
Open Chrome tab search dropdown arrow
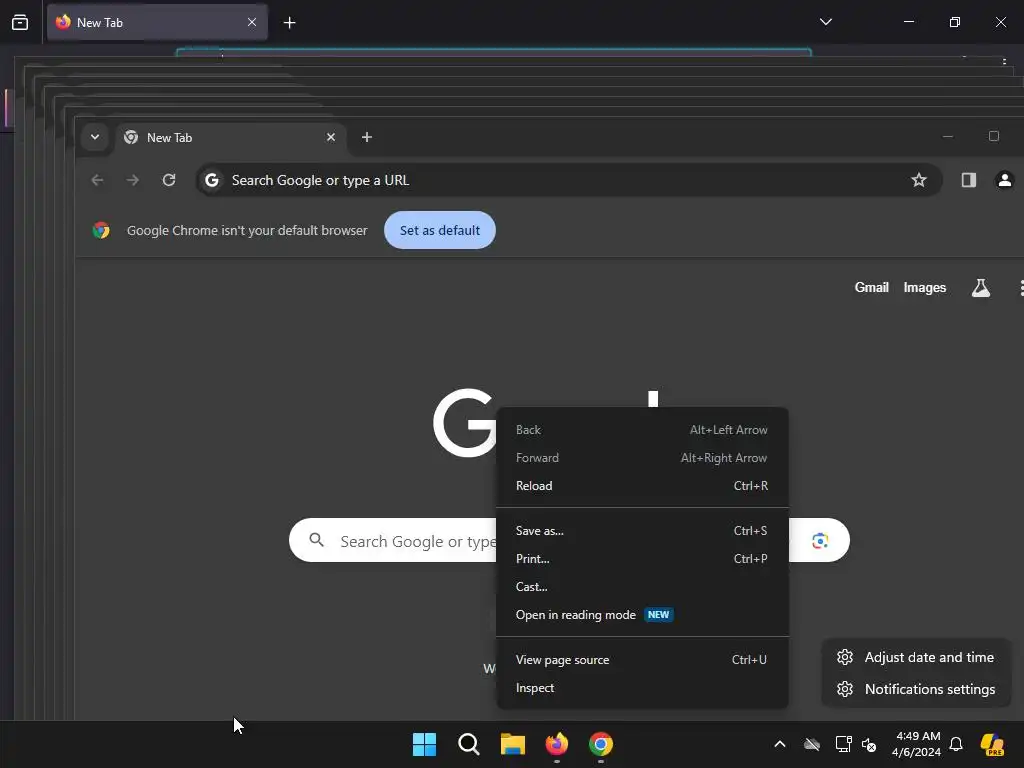[x=95, y=137]
